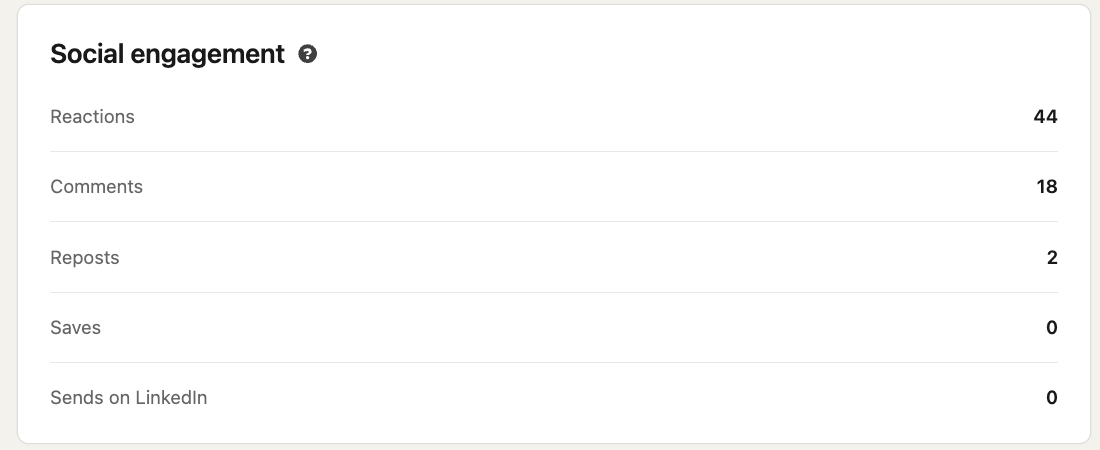Image resolution: width=1100 pixels, height=450 pixels.
Task: Click the divider line between Comments and Reposts
Action: pos(553,222)
